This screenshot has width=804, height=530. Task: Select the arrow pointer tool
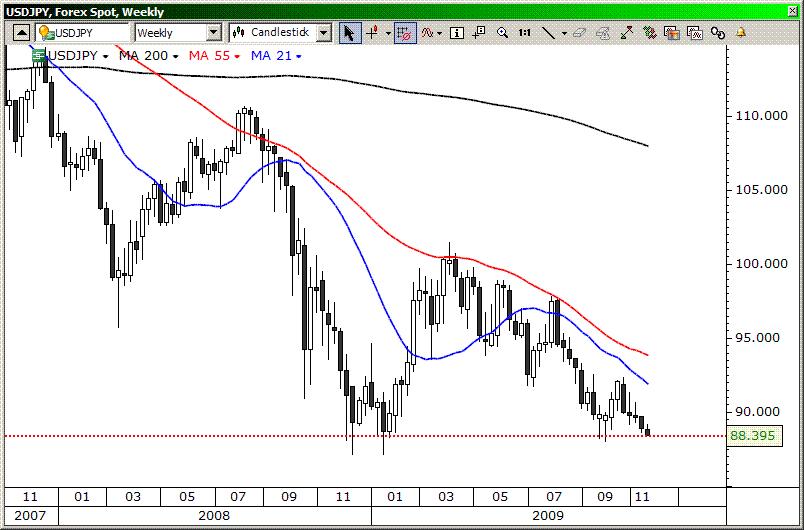click(x=350, y=33)
